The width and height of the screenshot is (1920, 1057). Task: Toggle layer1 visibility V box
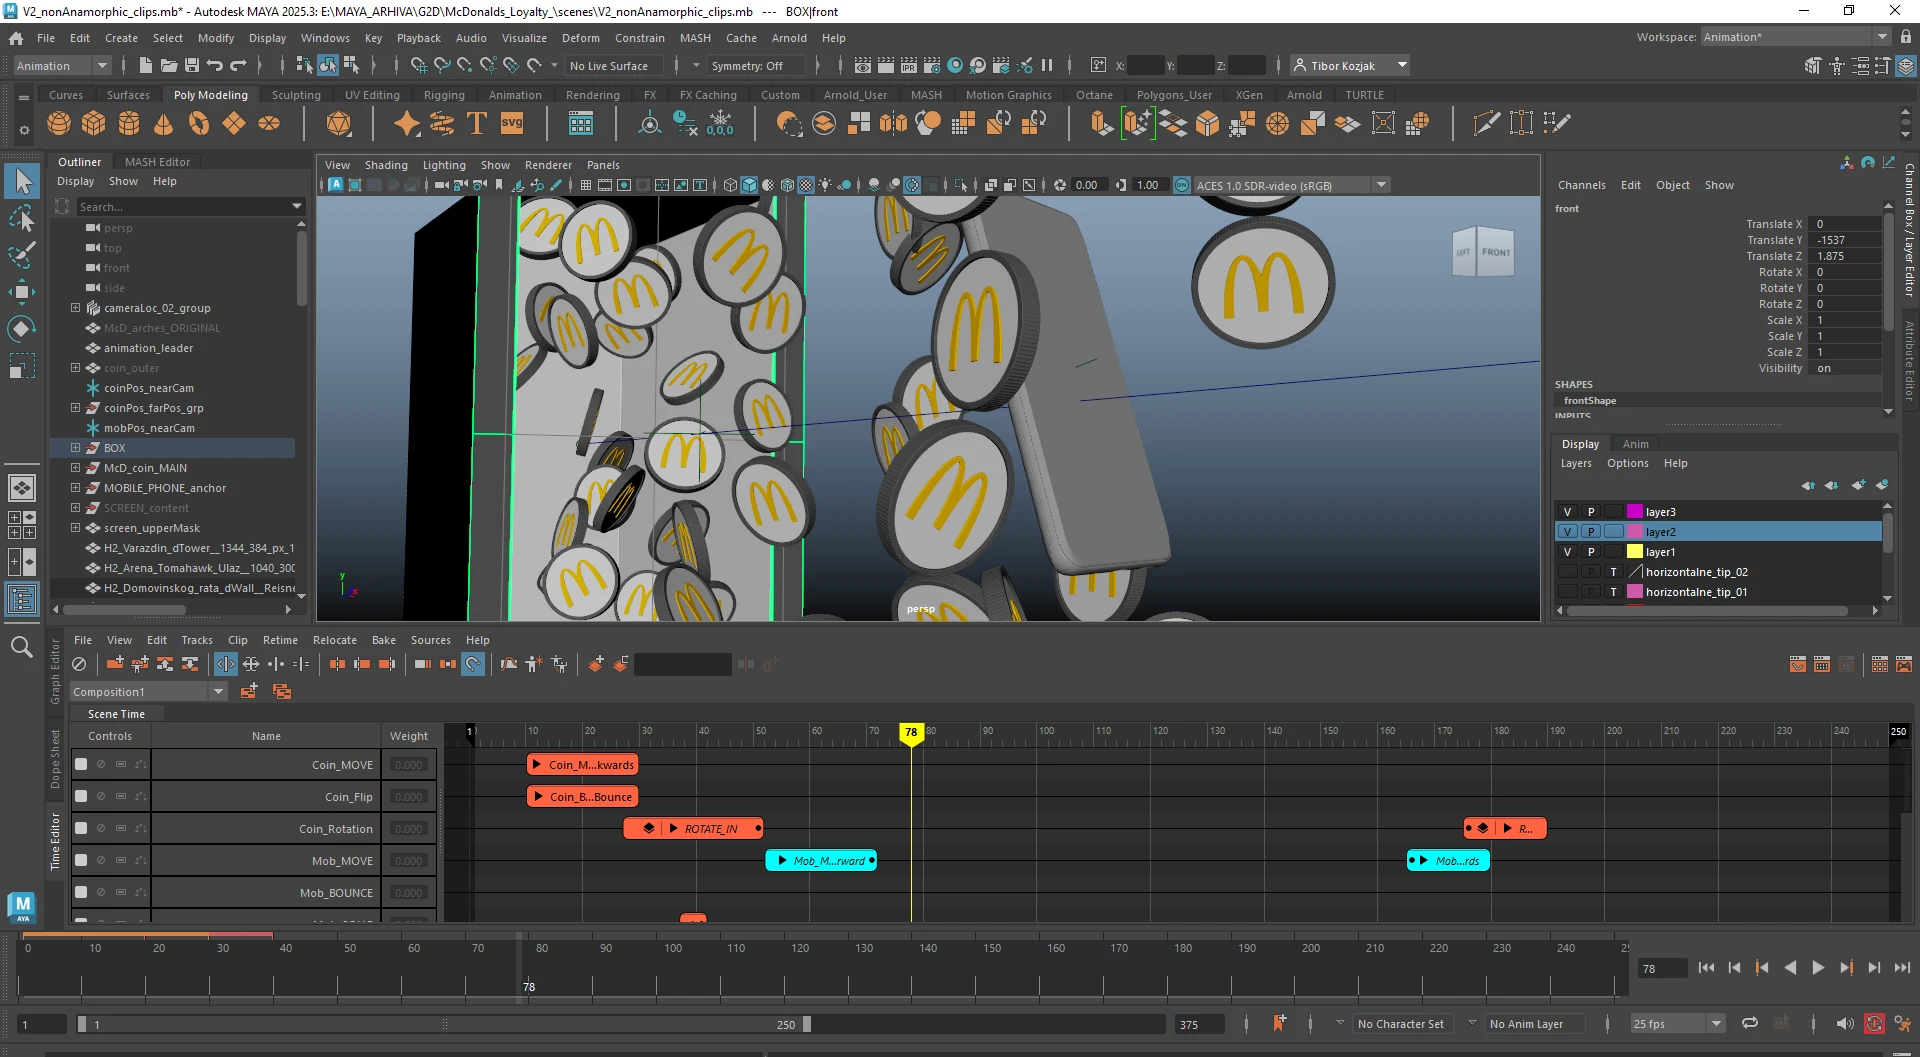pos(1567,552)
